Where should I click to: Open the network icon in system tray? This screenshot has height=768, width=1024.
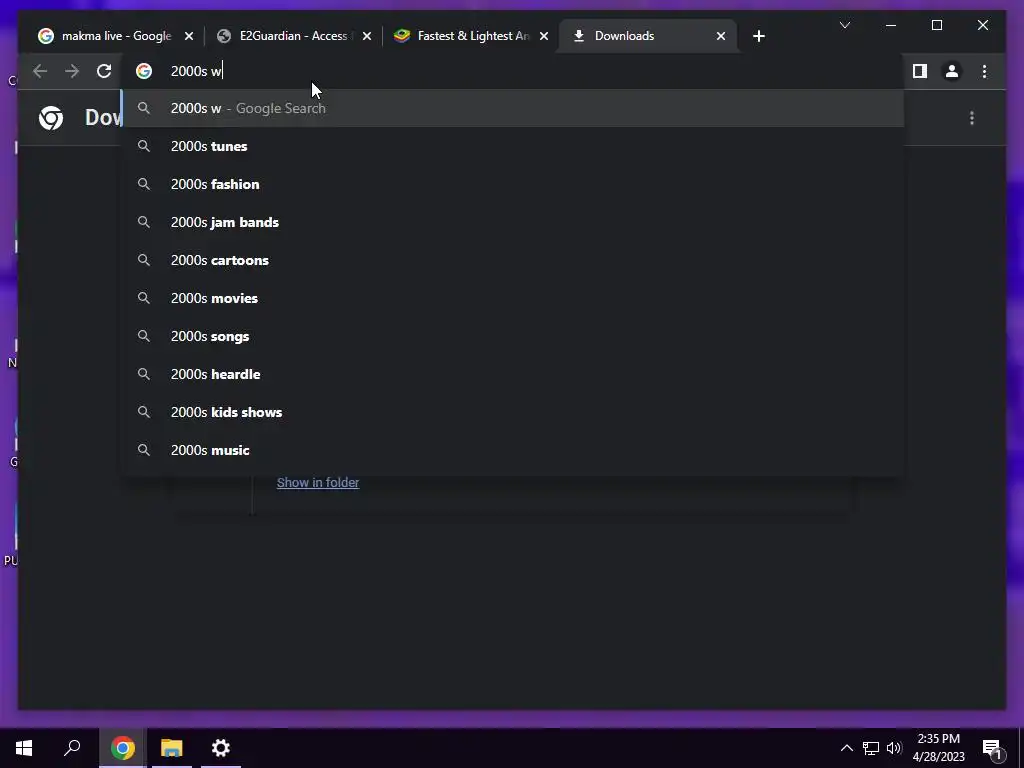tap(871, 748)
